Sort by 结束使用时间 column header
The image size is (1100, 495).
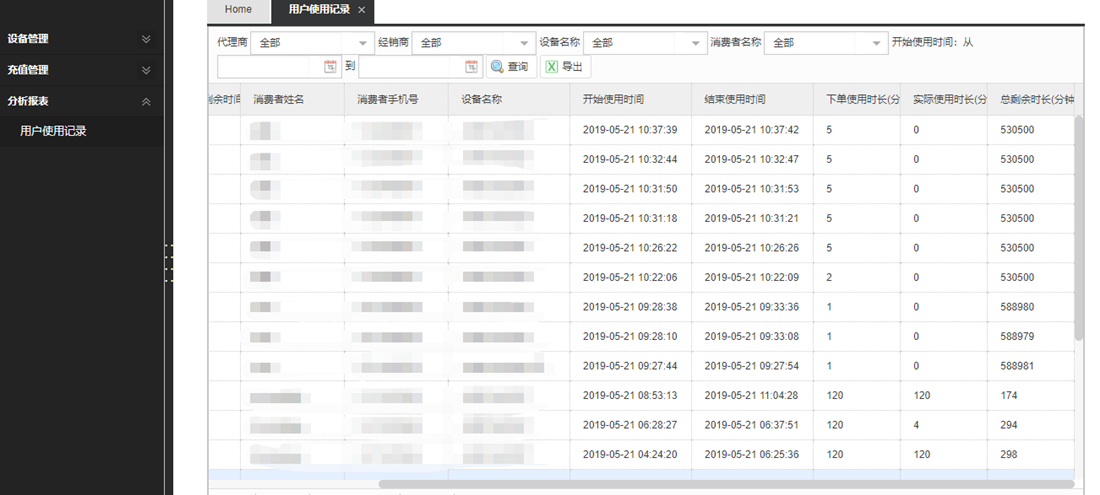pyautogui.click(x=735, y=100)
